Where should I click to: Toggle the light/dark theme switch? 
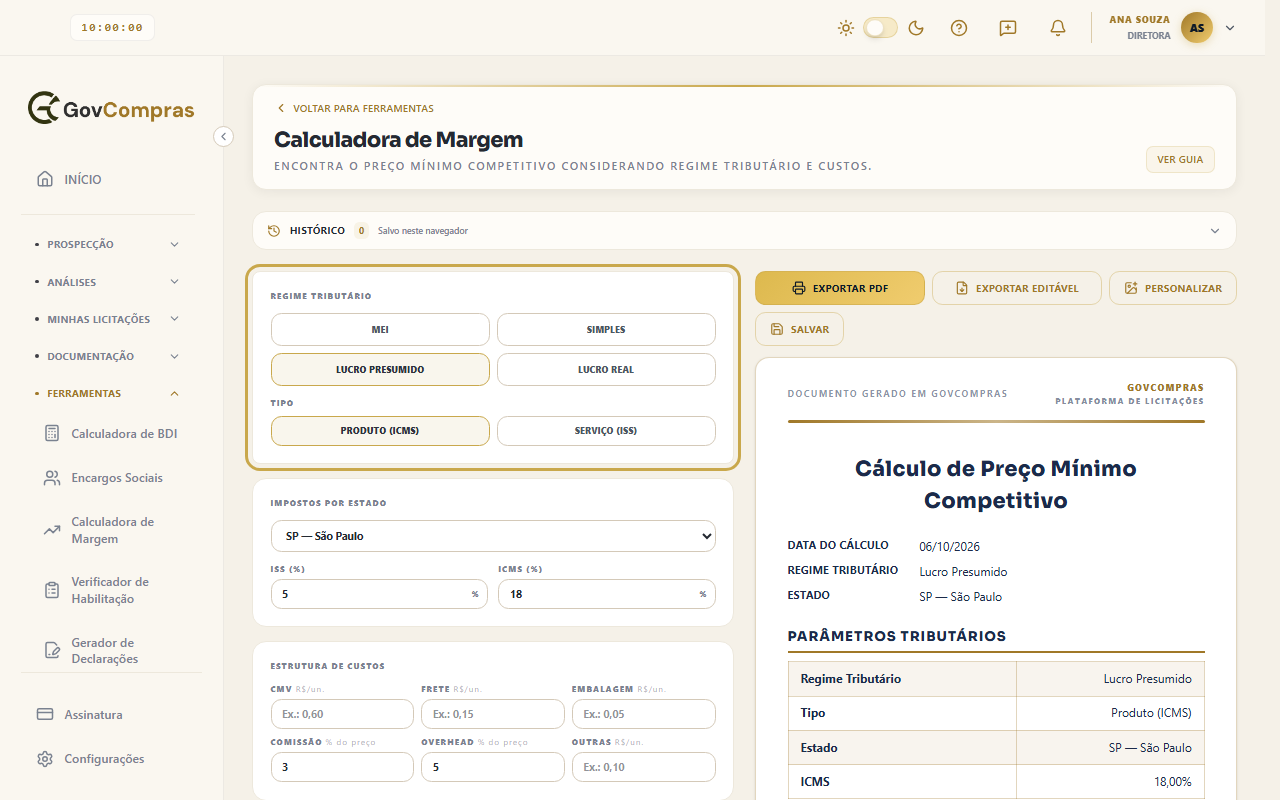coord(881,28)
